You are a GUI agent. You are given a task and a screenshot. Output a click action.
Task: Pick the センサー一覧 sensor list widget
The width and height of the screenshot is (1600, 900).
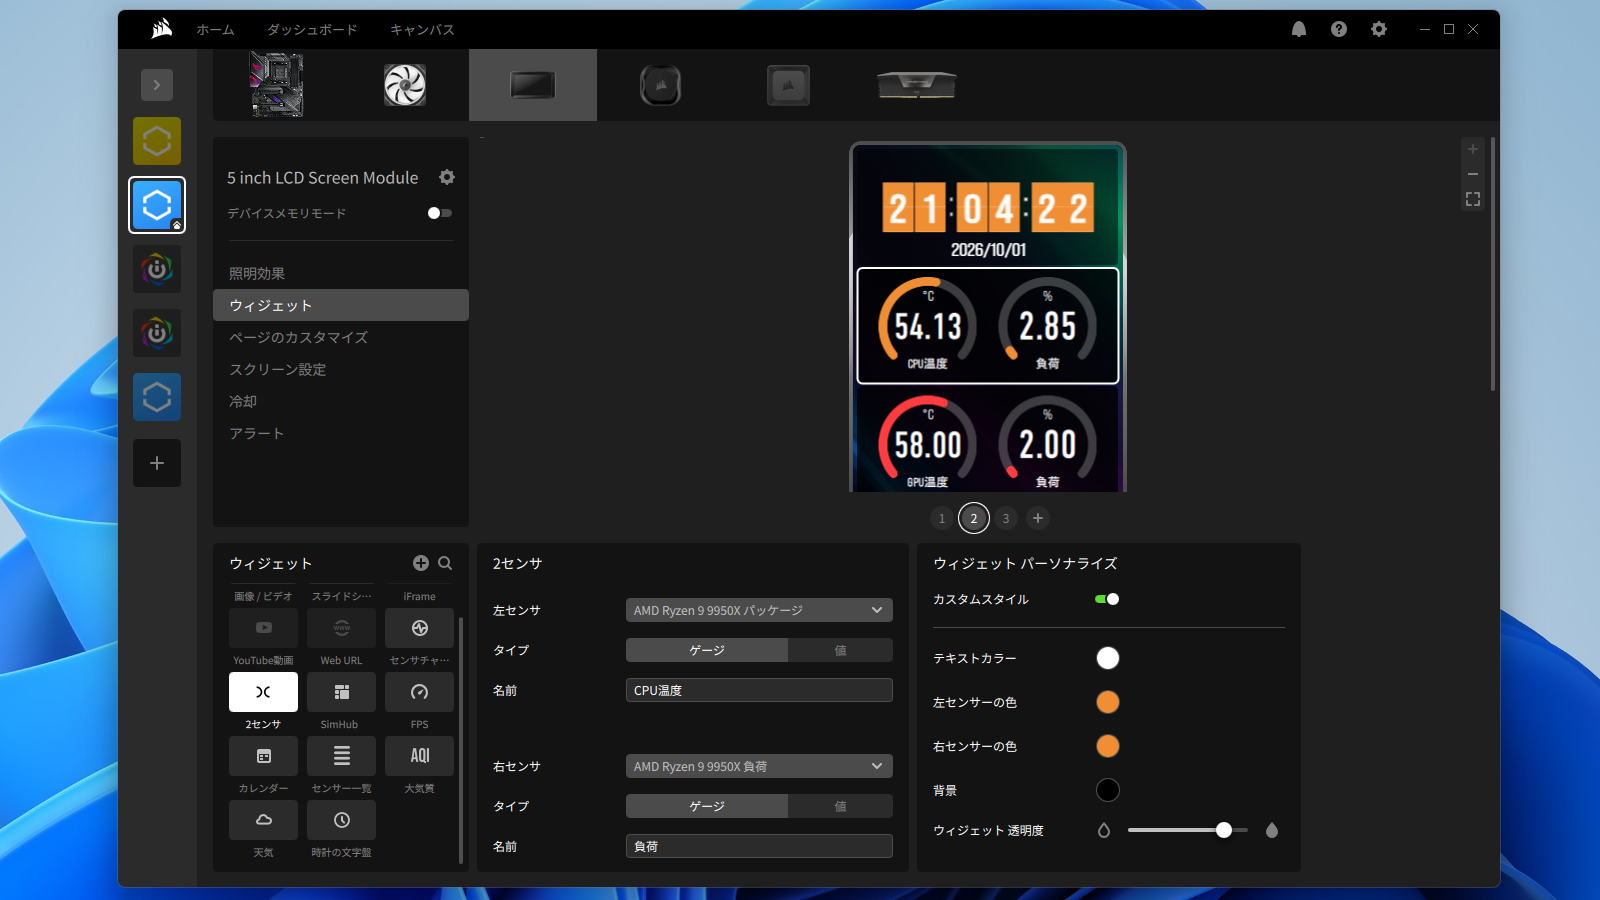tap(341, 756)
